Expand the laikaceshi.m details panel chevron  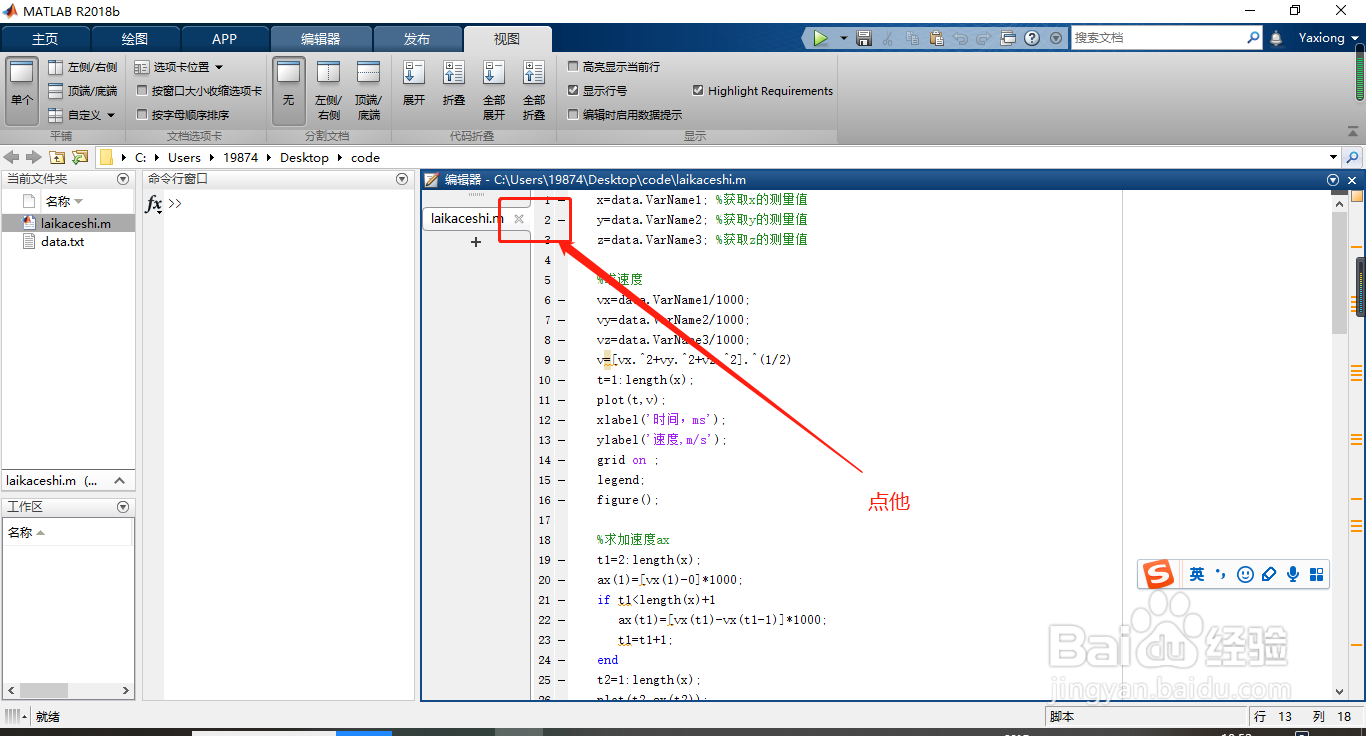pos(119,481)
